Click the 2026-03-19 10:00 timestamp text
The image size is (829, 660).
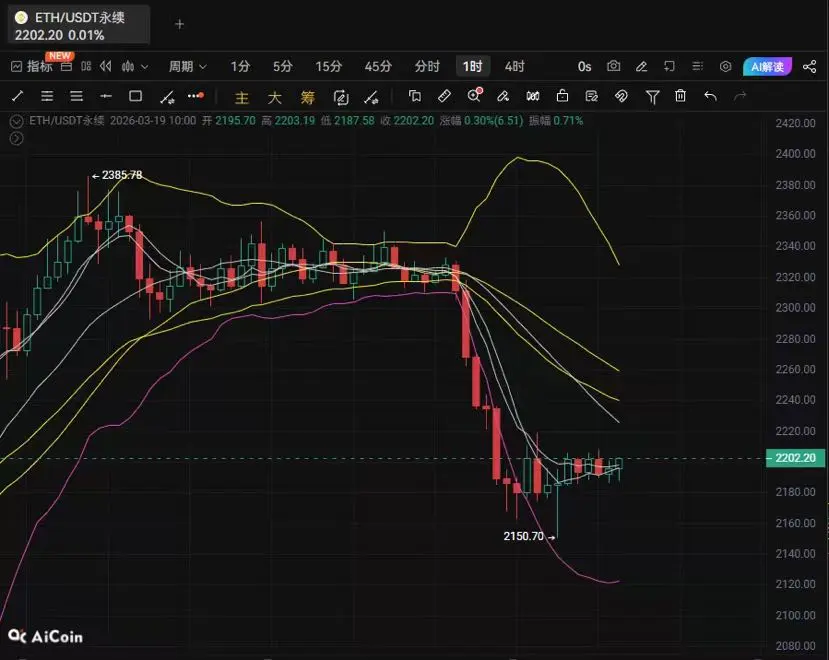click(153, 121)
